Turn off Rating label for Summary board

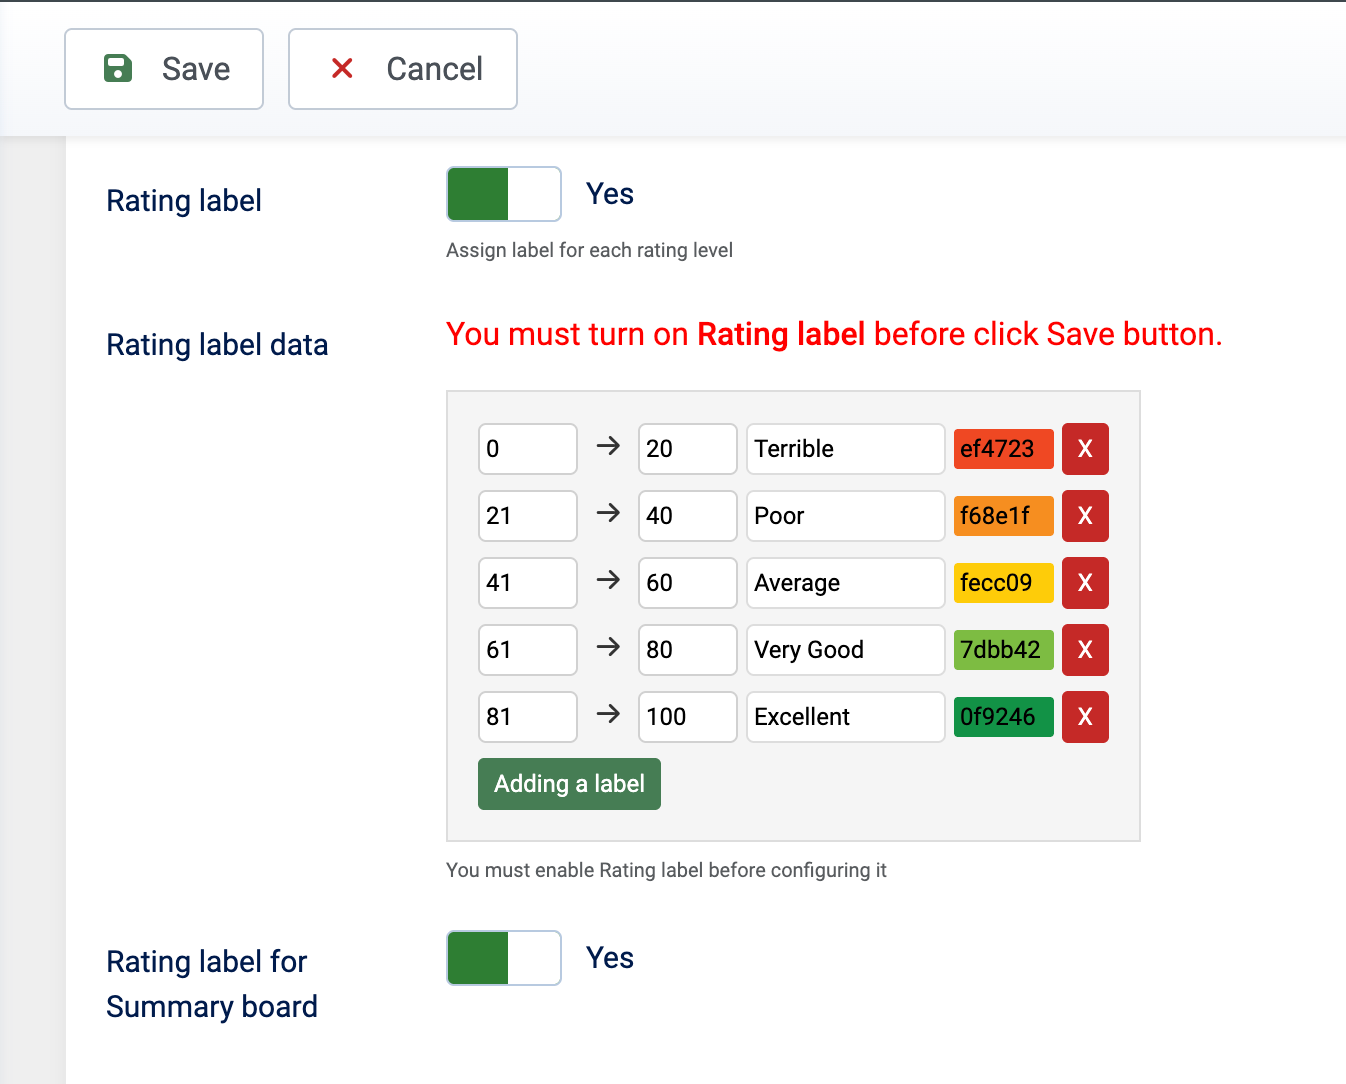(x=503, y=957)
